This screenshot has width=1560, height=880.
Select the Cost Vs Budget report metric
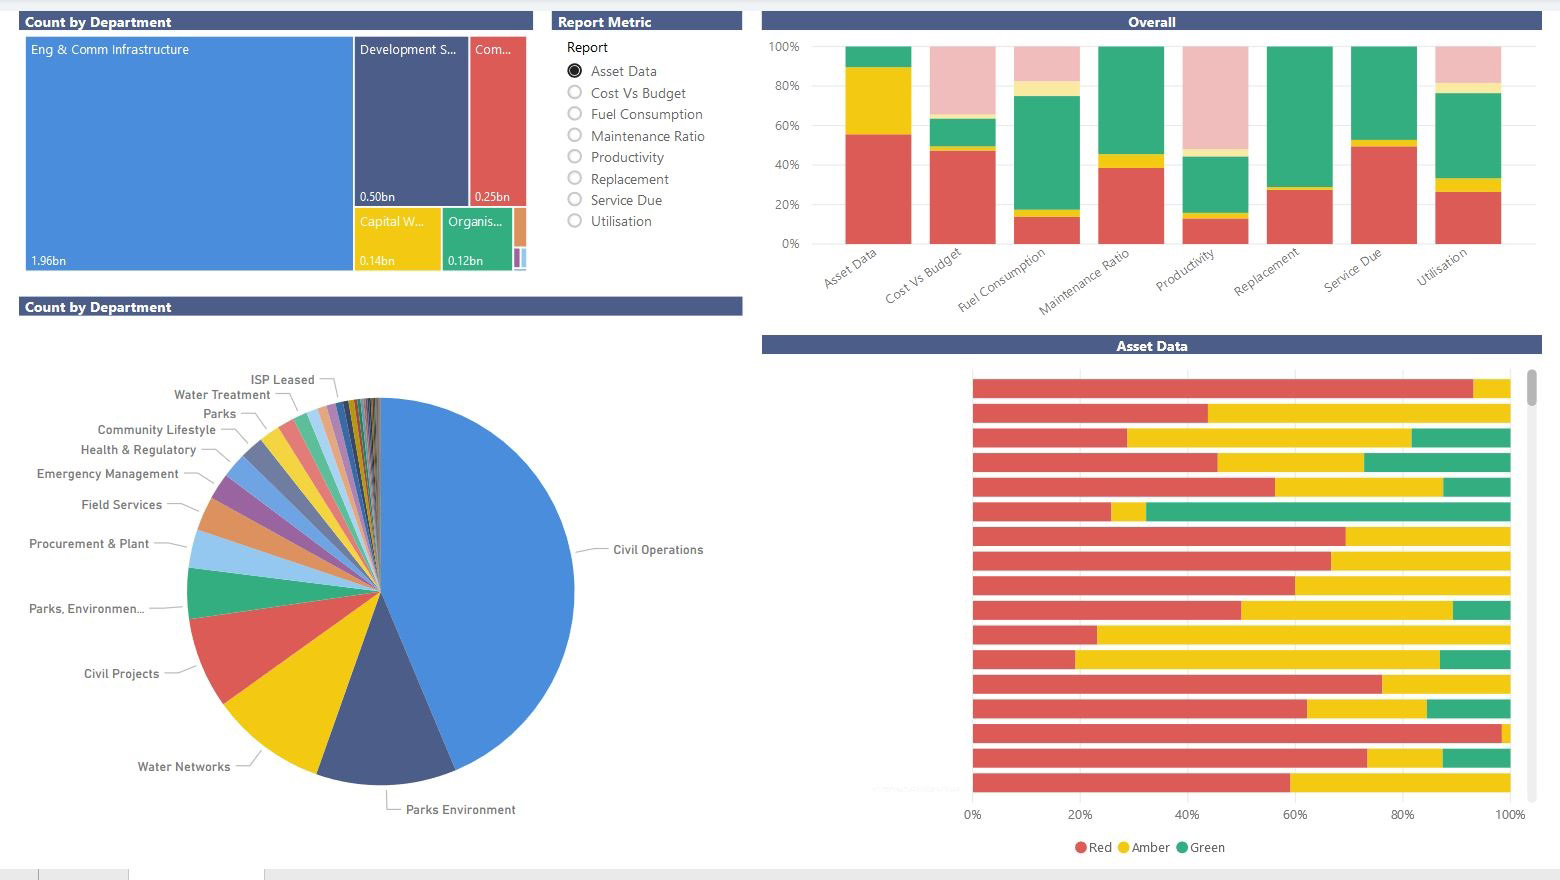[575, 92]
